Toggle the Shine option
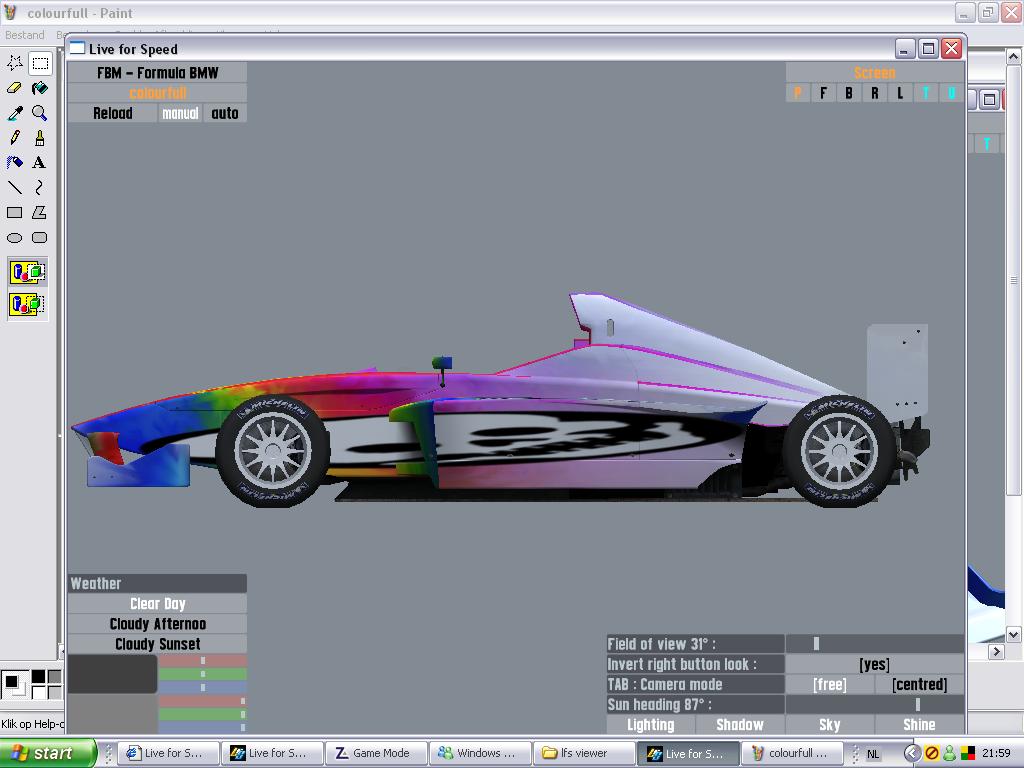This screenshot has width=1024, height=768. (919, 724)
